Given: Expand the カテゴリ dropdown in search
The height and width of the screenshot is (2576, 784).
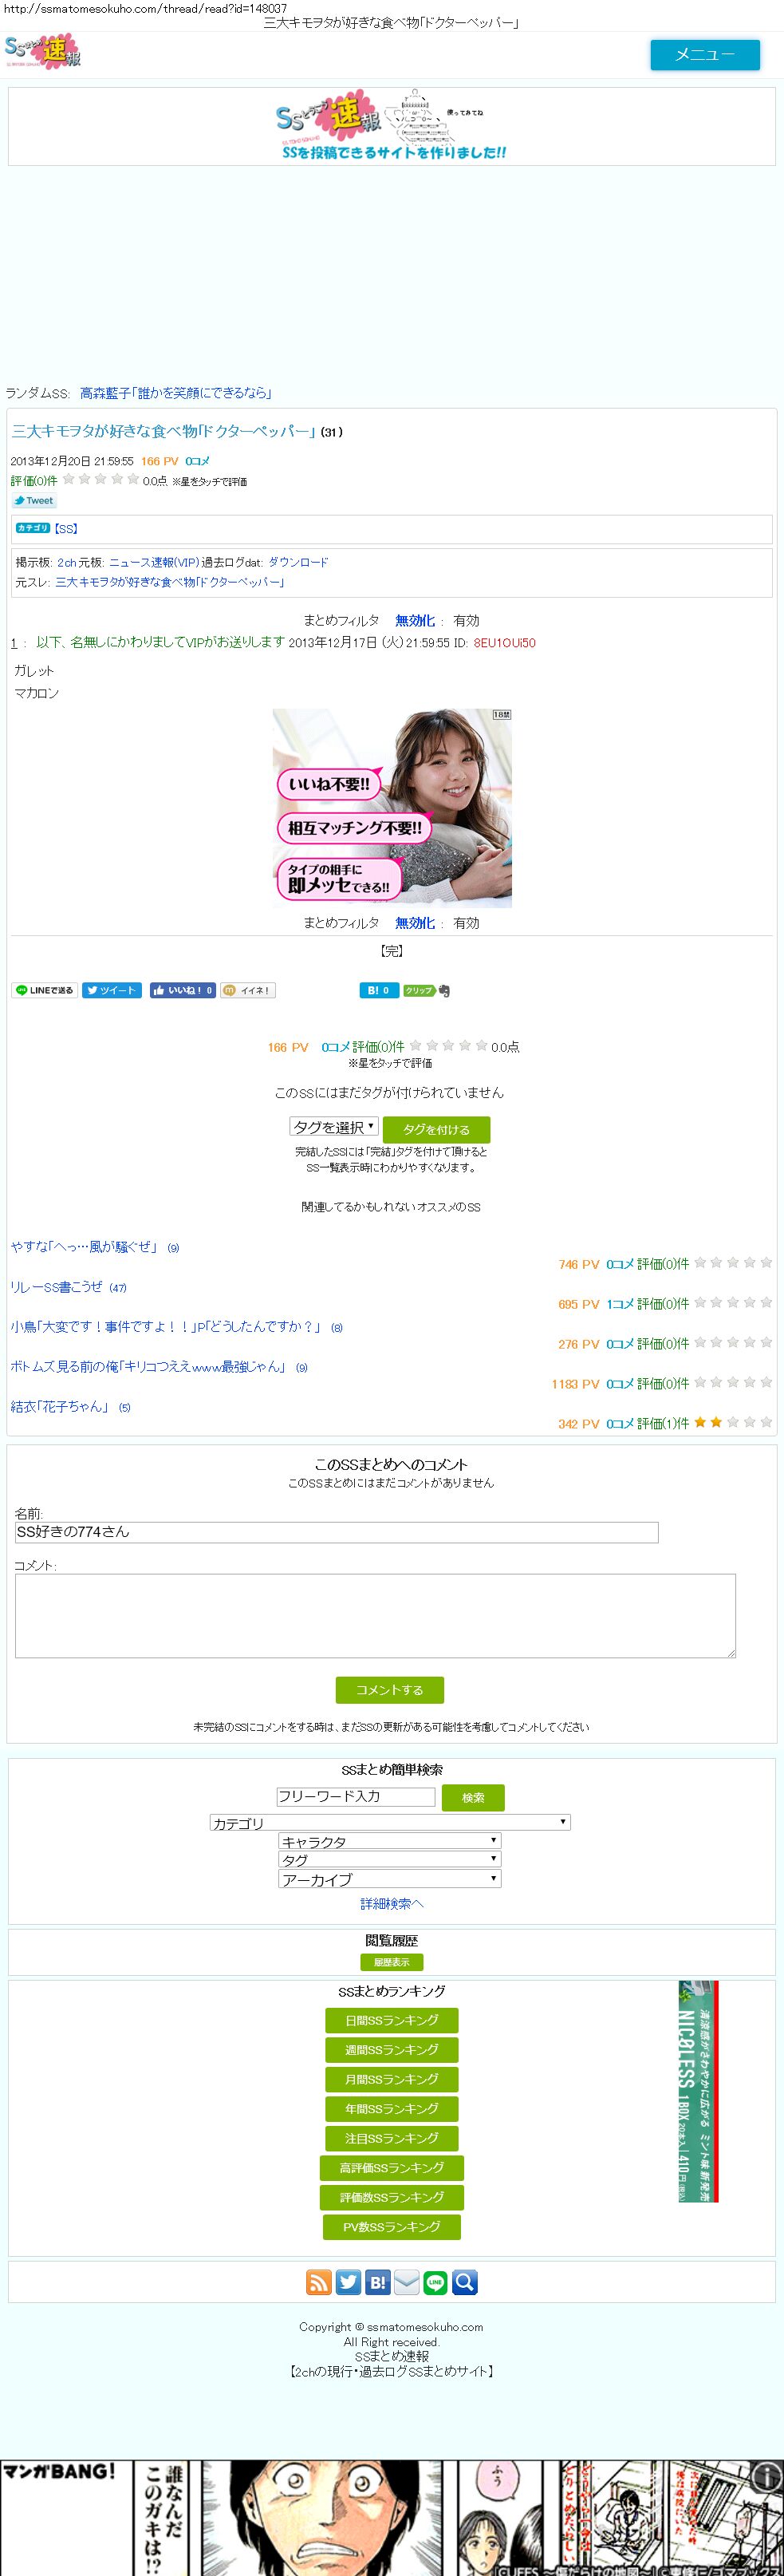Looking at the screenshot, I should pyautogui.click(x=390, y=1822).
